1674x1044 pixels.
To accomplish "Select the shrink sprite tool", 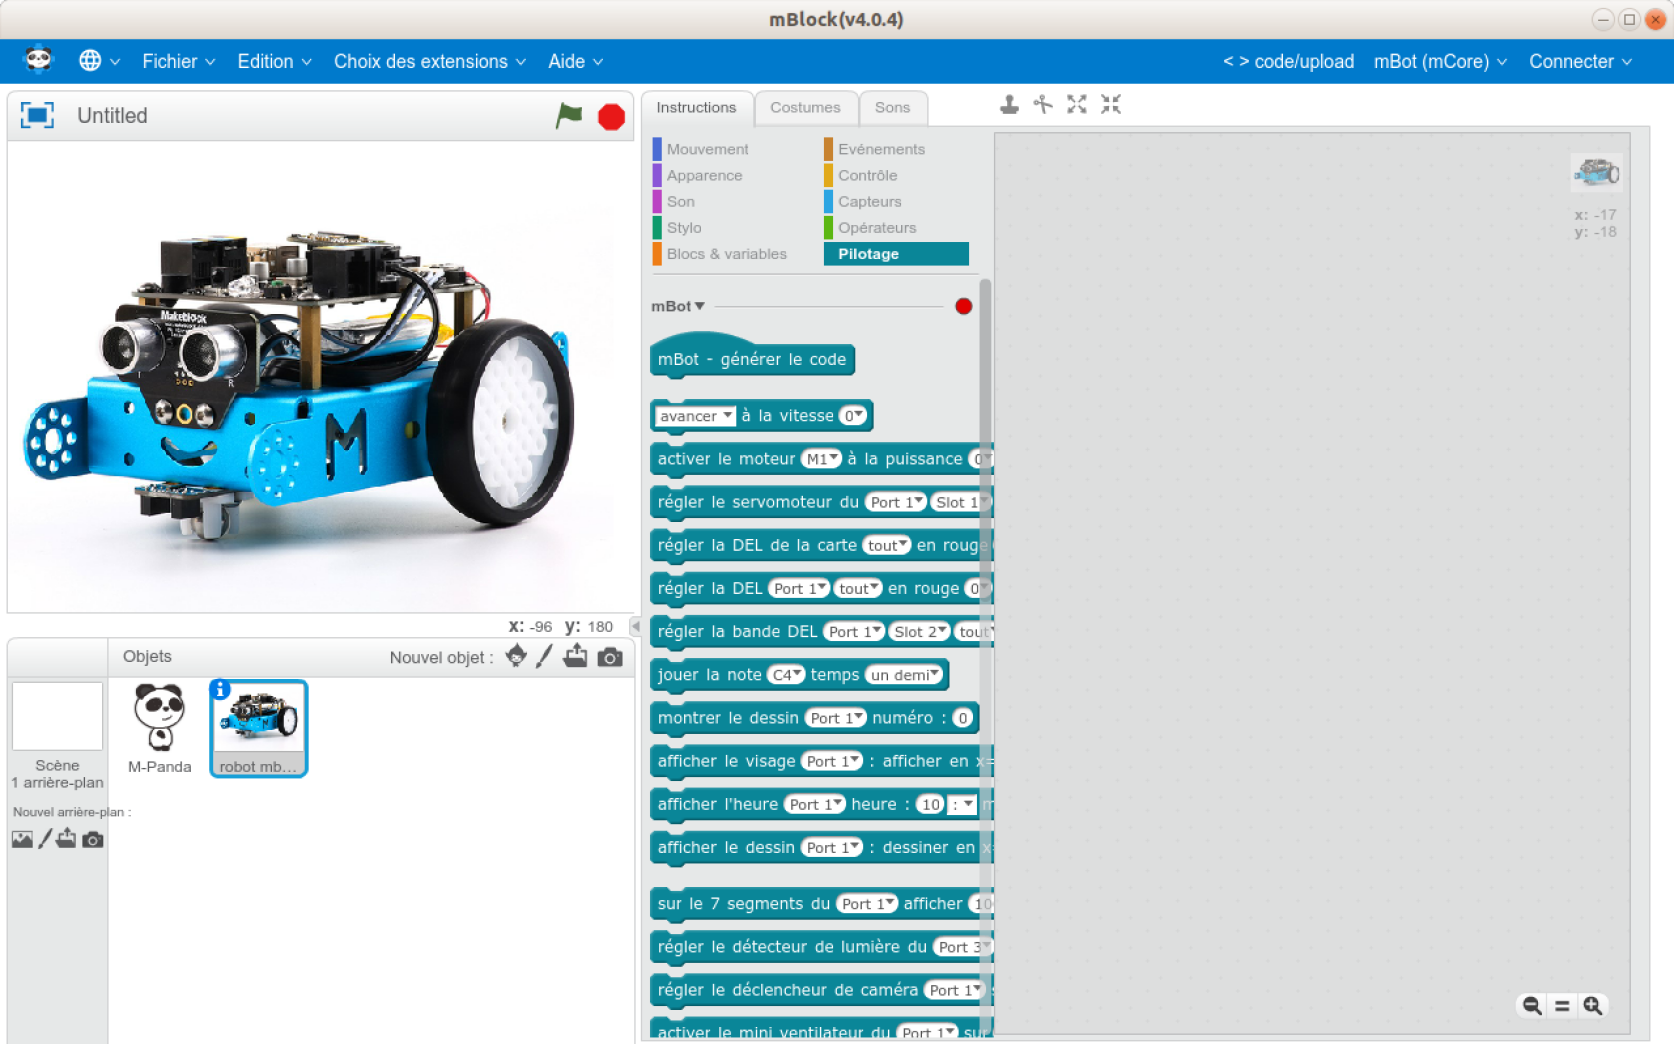I will pyautogui.click(x=1111, y=104).
